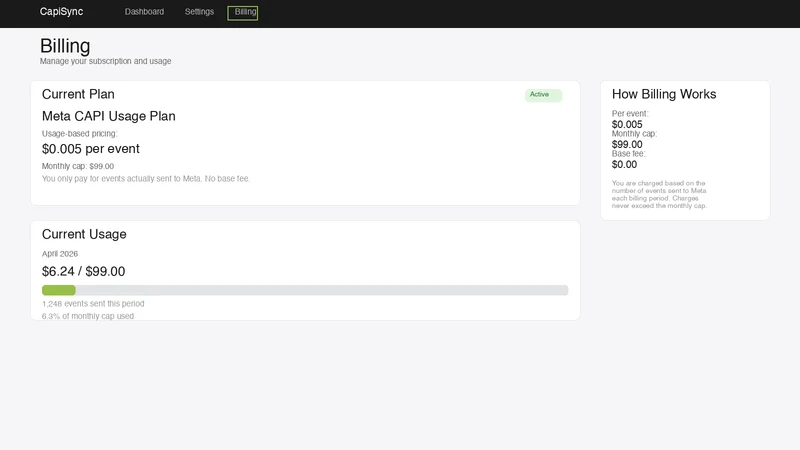Screen dimensions: 800x450
Task: Click '1,248 events sent this period'
Action: [x=93, y=304]
